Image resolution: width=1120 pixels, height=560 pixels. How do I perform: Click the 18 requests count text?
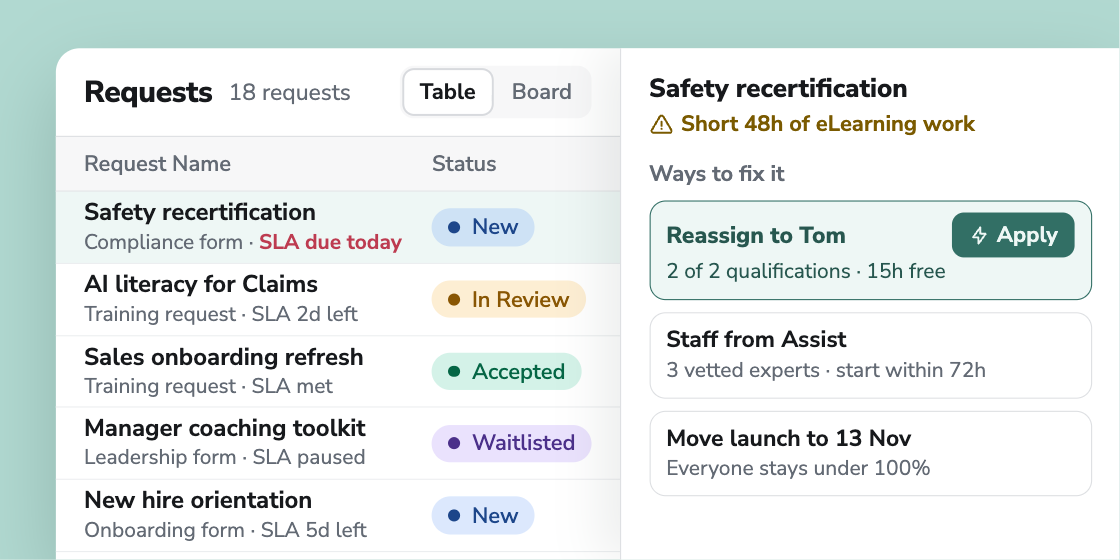290,93
